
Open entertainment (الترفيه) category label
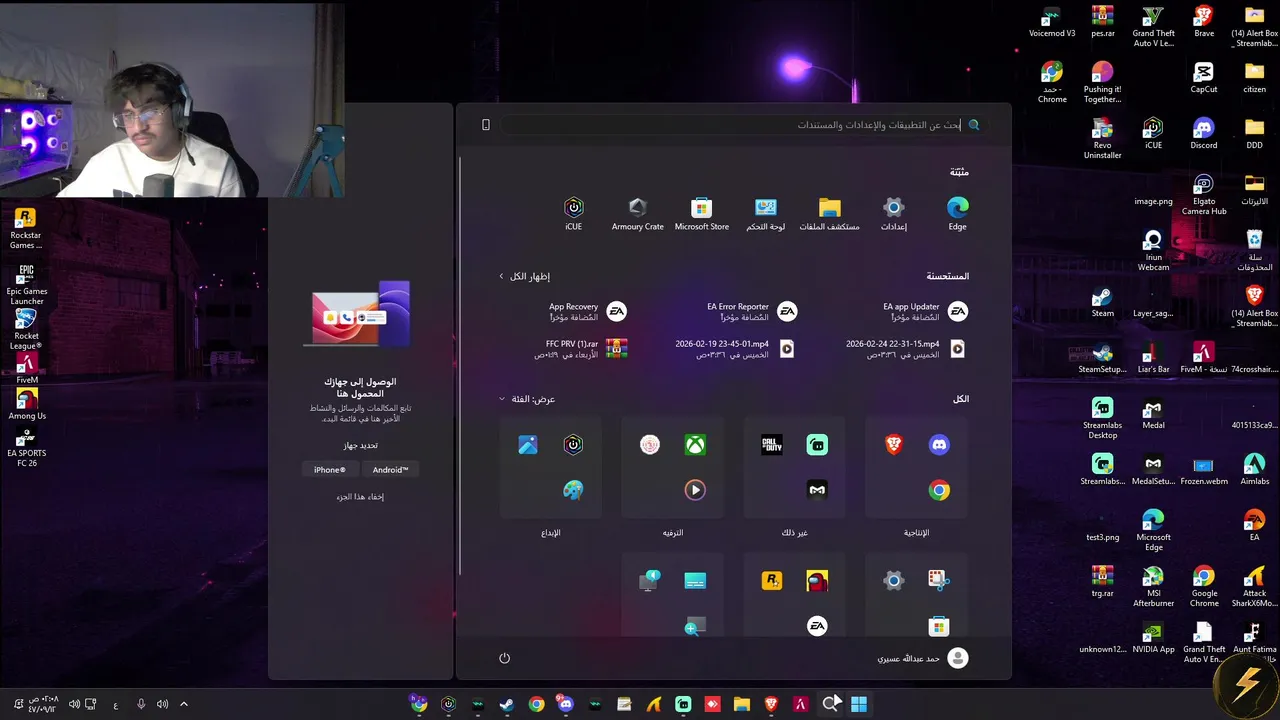pyautogui.click(x=673, y=533)
